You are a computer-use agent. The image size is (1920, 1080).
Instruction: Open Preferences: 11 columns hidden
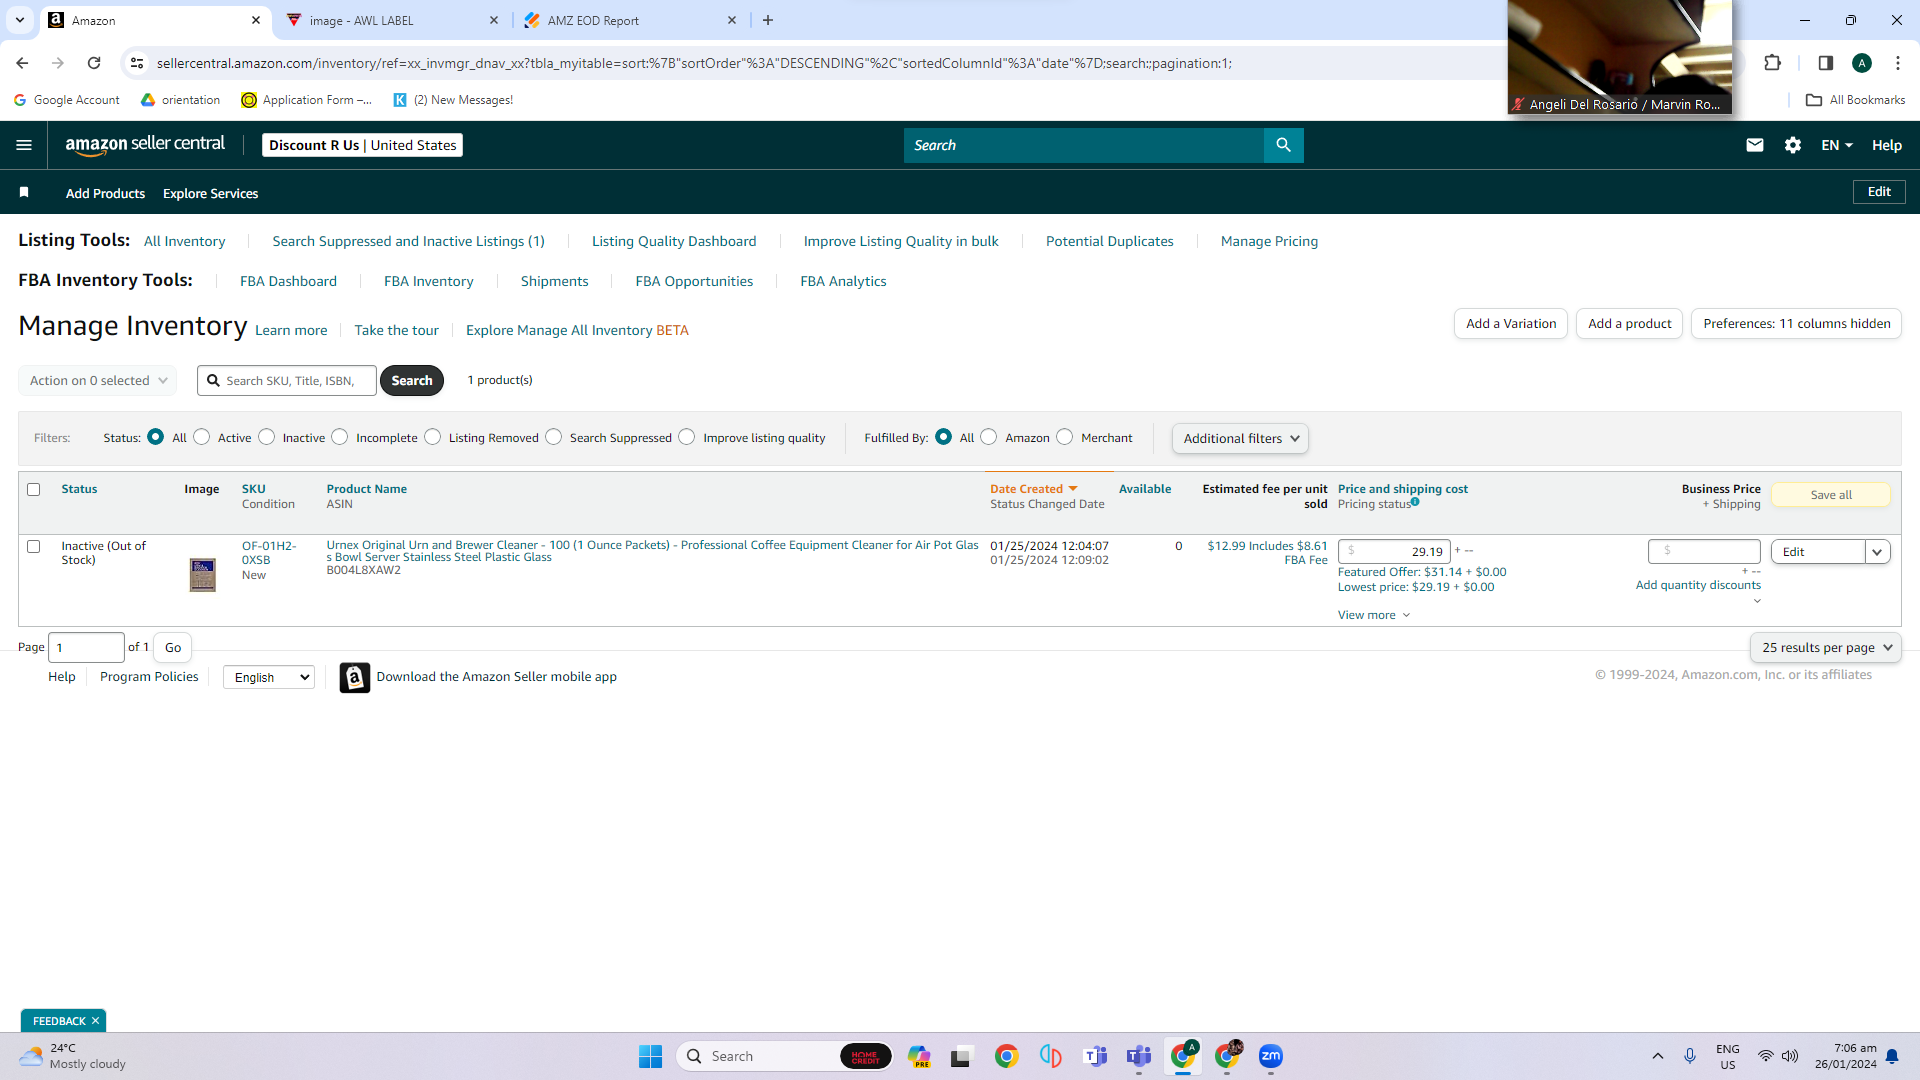[1796, 324]
